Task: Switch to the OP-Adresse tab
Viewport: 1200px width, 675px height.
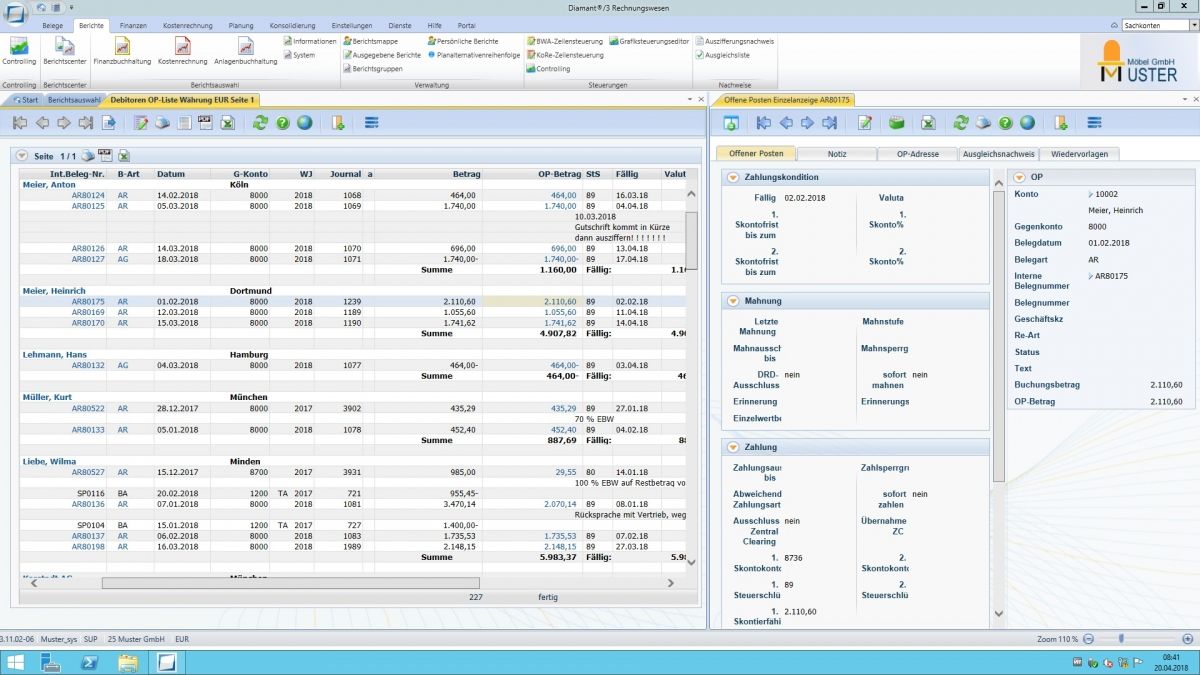Action: pos(917,154)
